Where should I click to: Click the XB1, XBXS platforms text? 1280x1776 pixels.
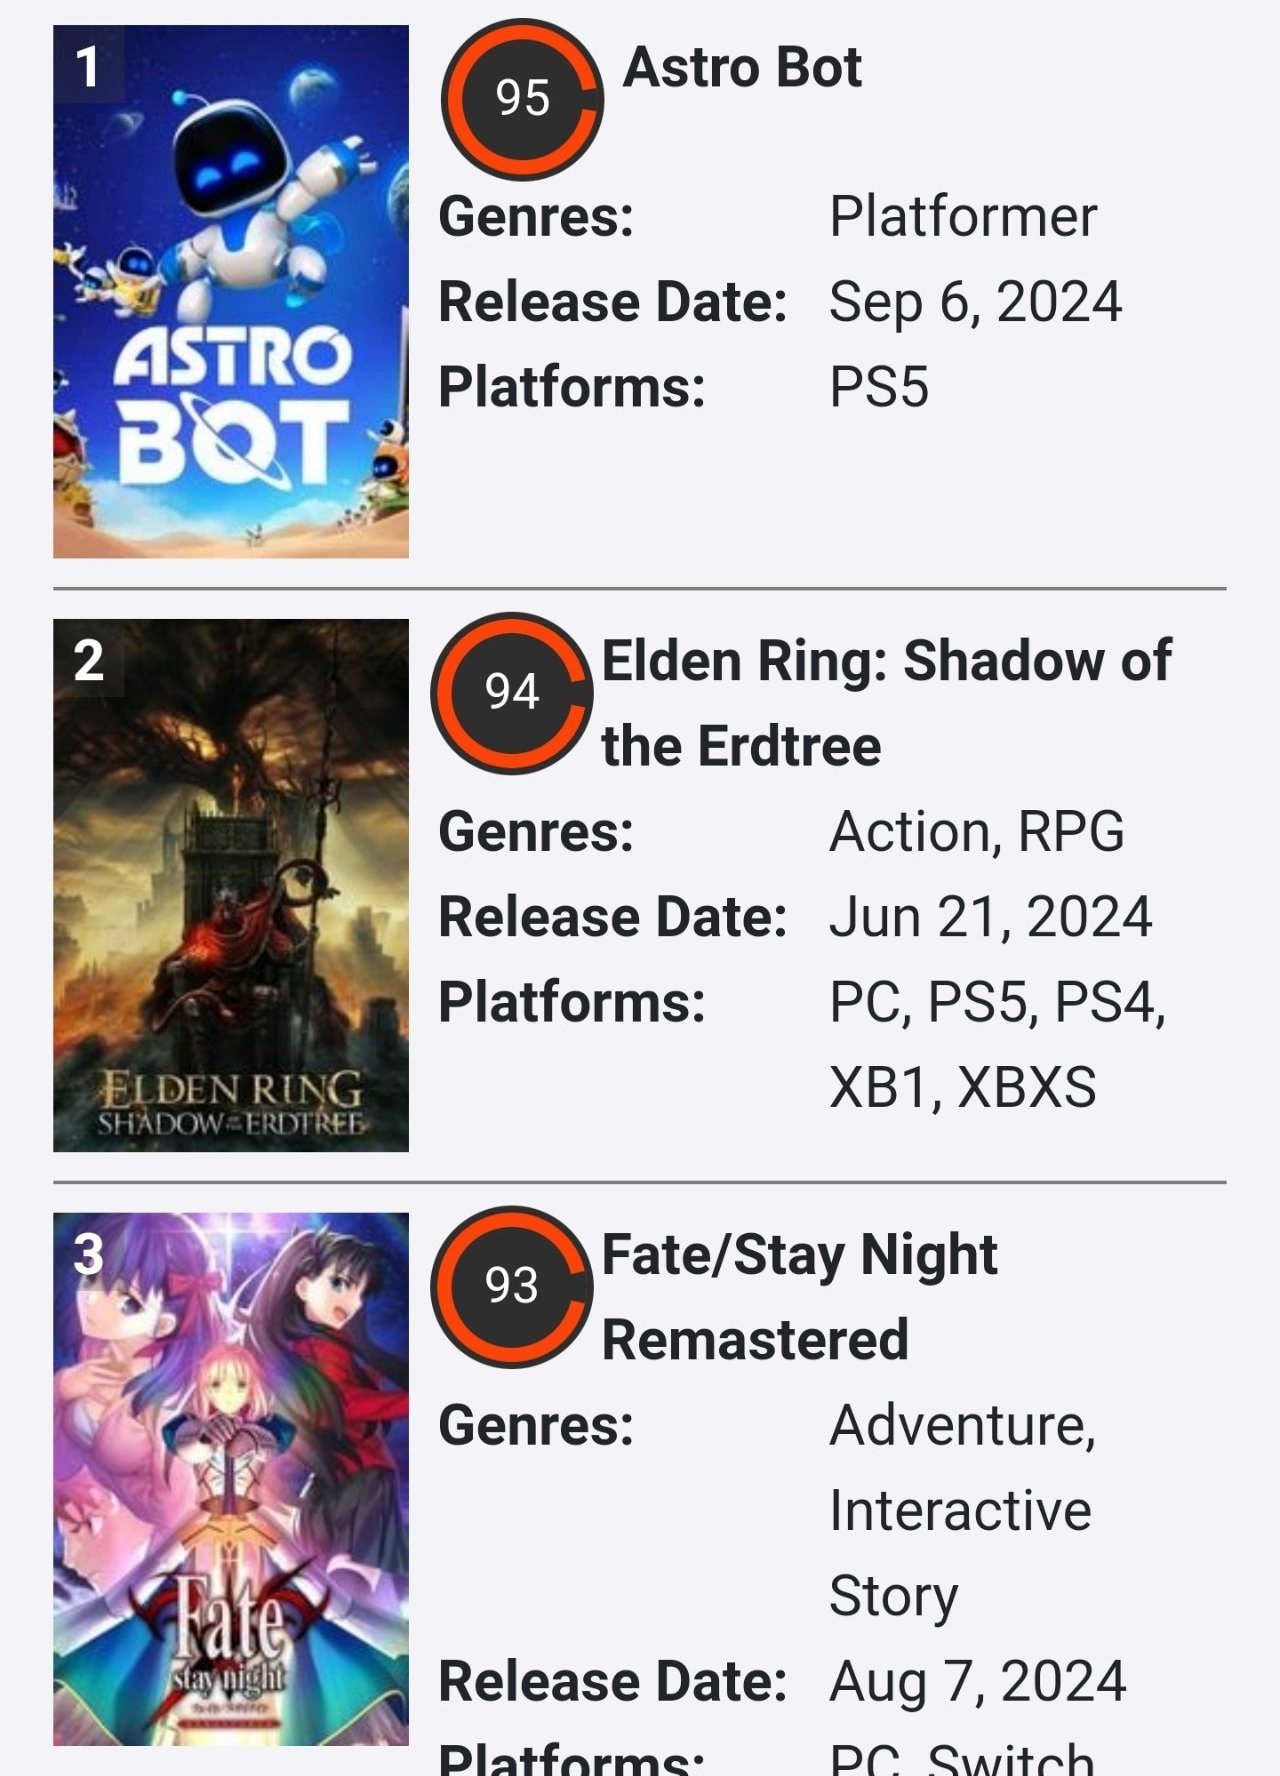(962, 1088)
